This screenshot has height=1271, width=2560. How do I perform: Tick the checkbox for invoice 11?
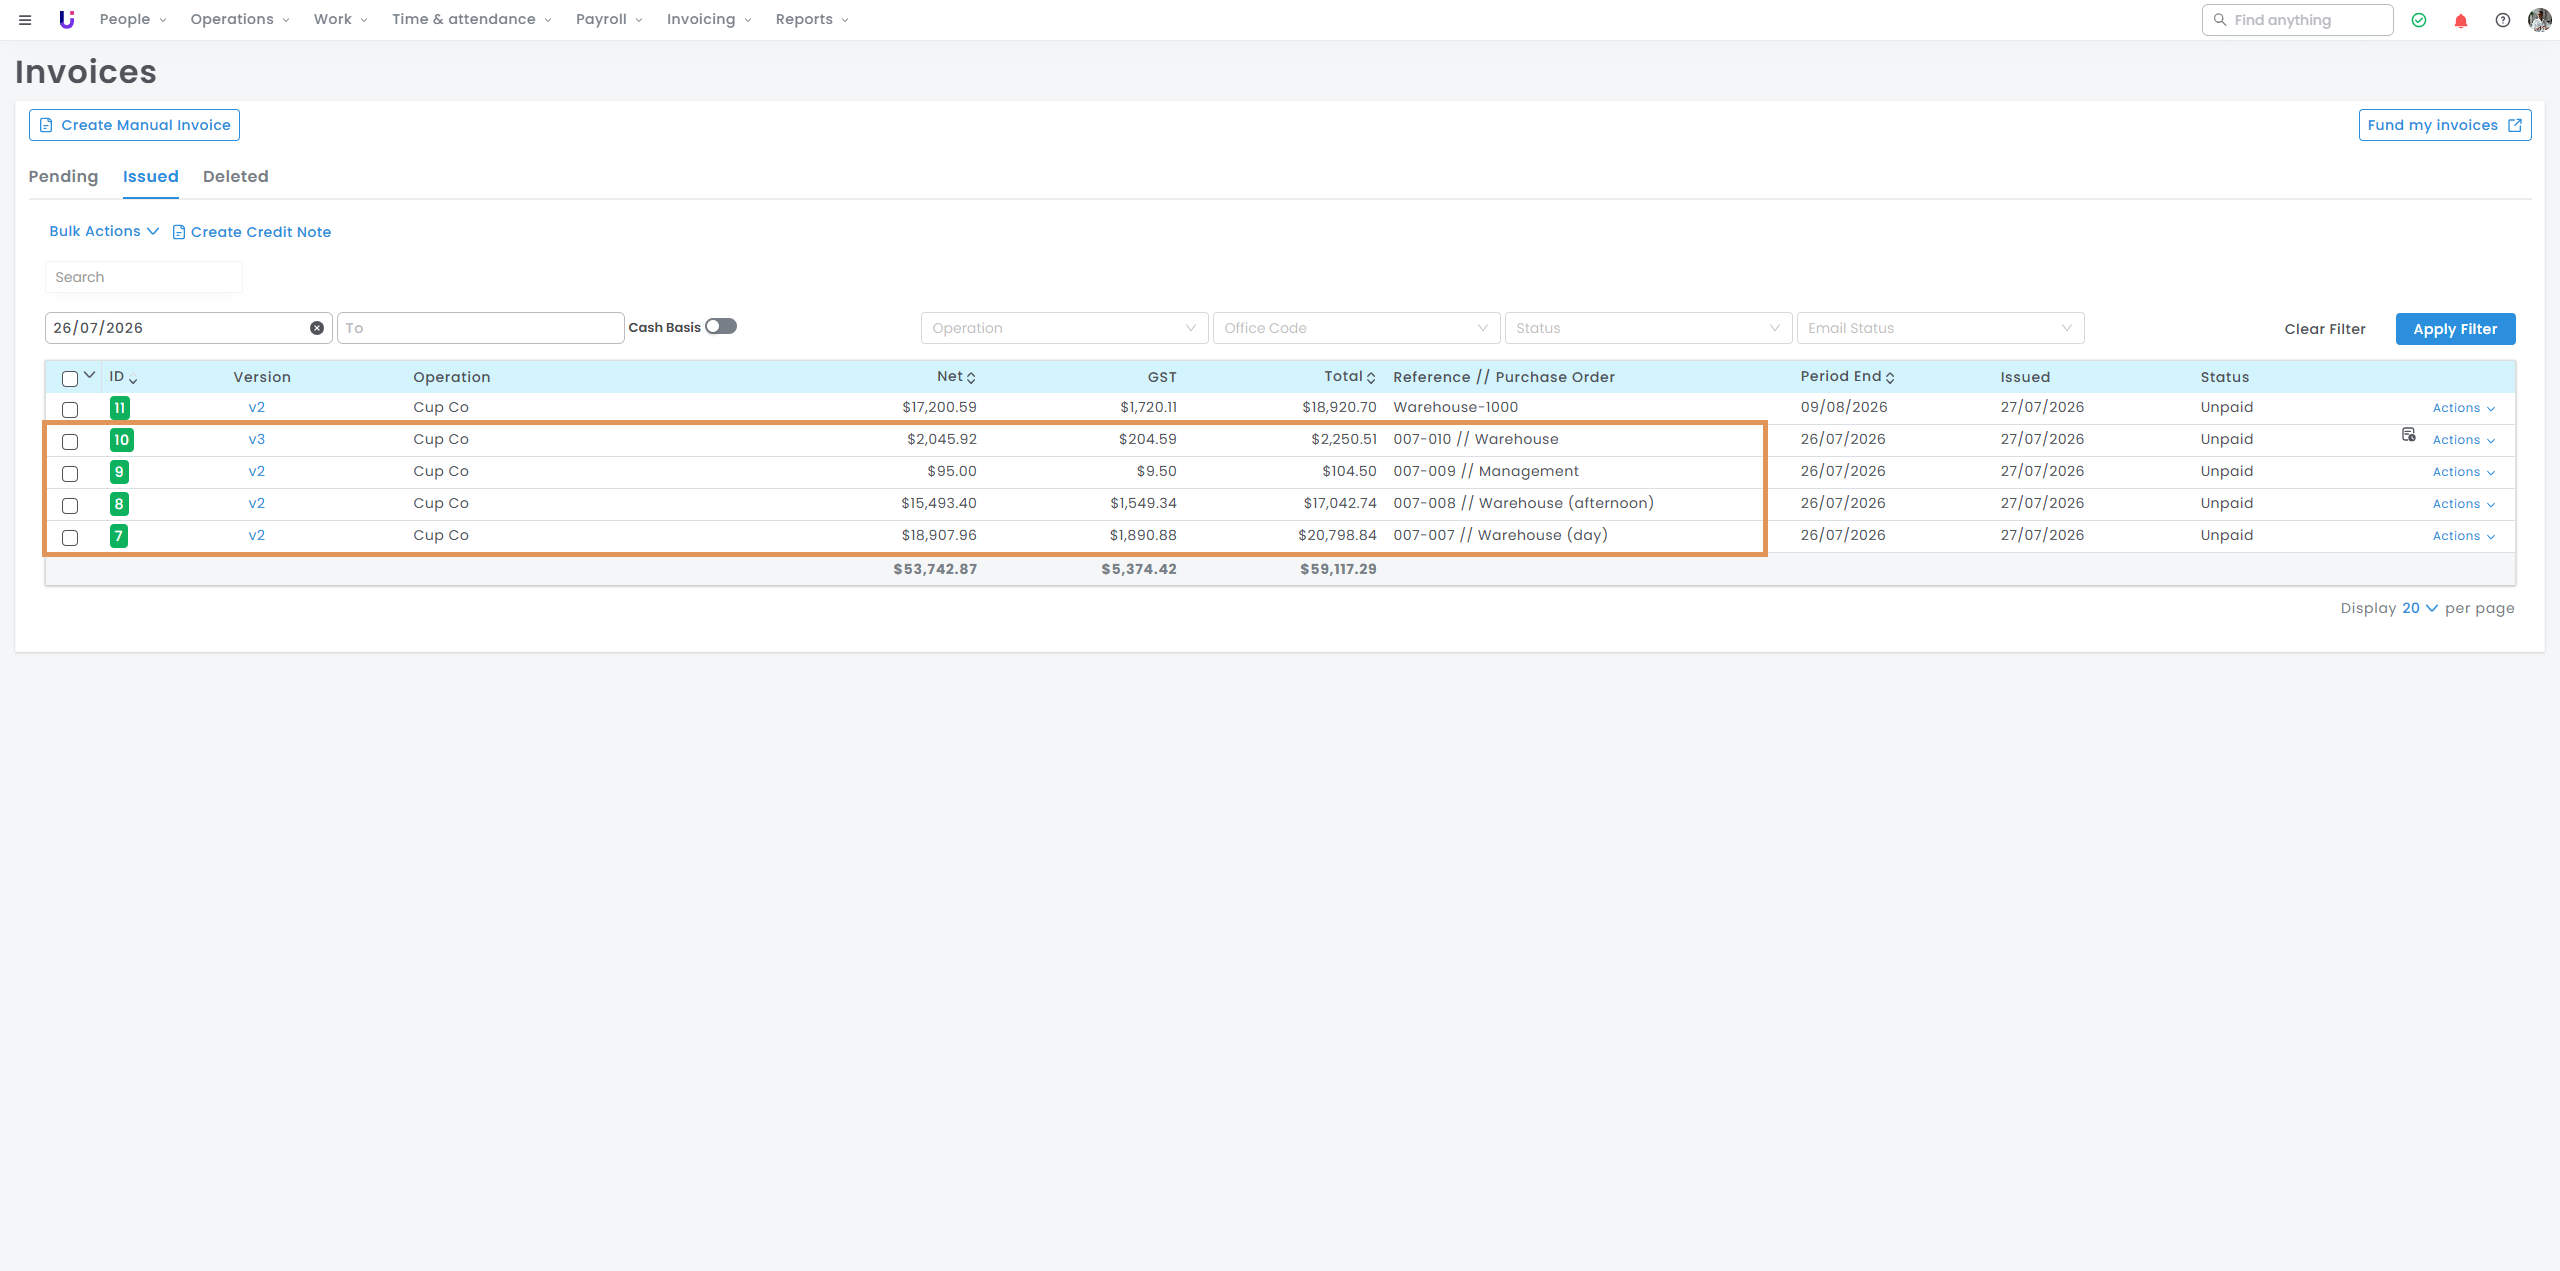[x=70, y=409]
